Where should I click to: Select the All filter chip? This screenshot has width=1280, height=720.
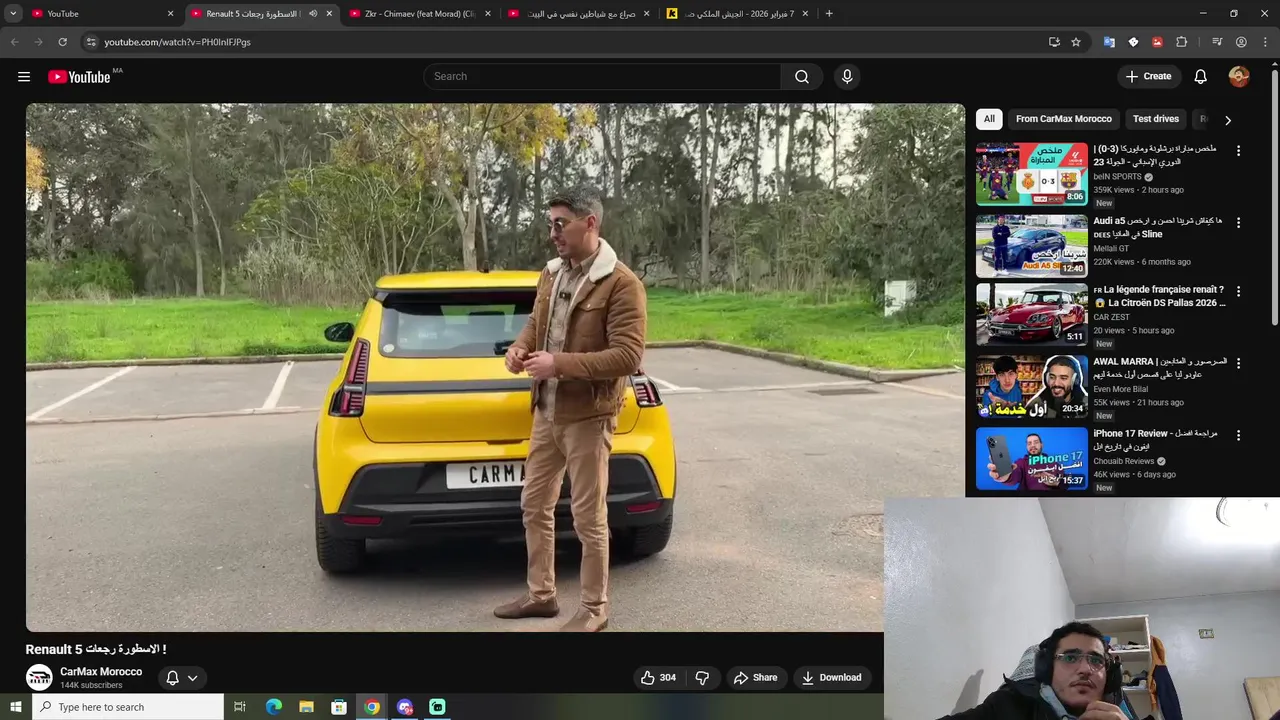click(989, 119)
